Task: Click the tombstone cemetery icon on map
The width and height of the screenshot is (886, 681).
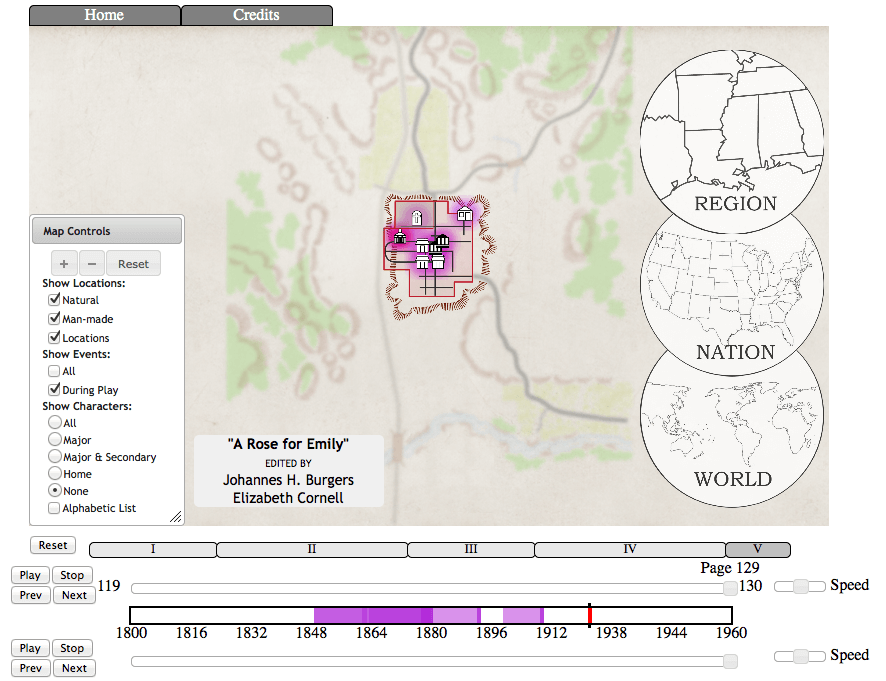Action: (x=417, y=217)
